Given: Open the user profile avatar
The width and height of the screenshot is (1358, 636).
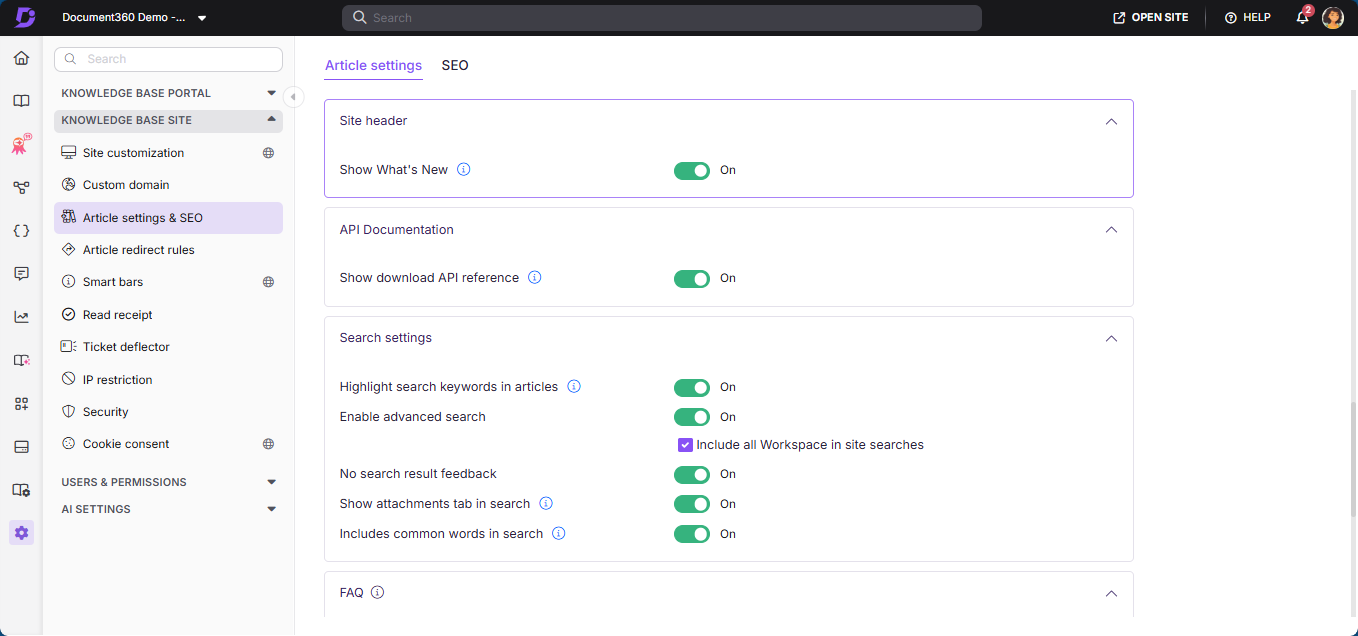Looking at the screenshot, I should [x=1333, y=17].
